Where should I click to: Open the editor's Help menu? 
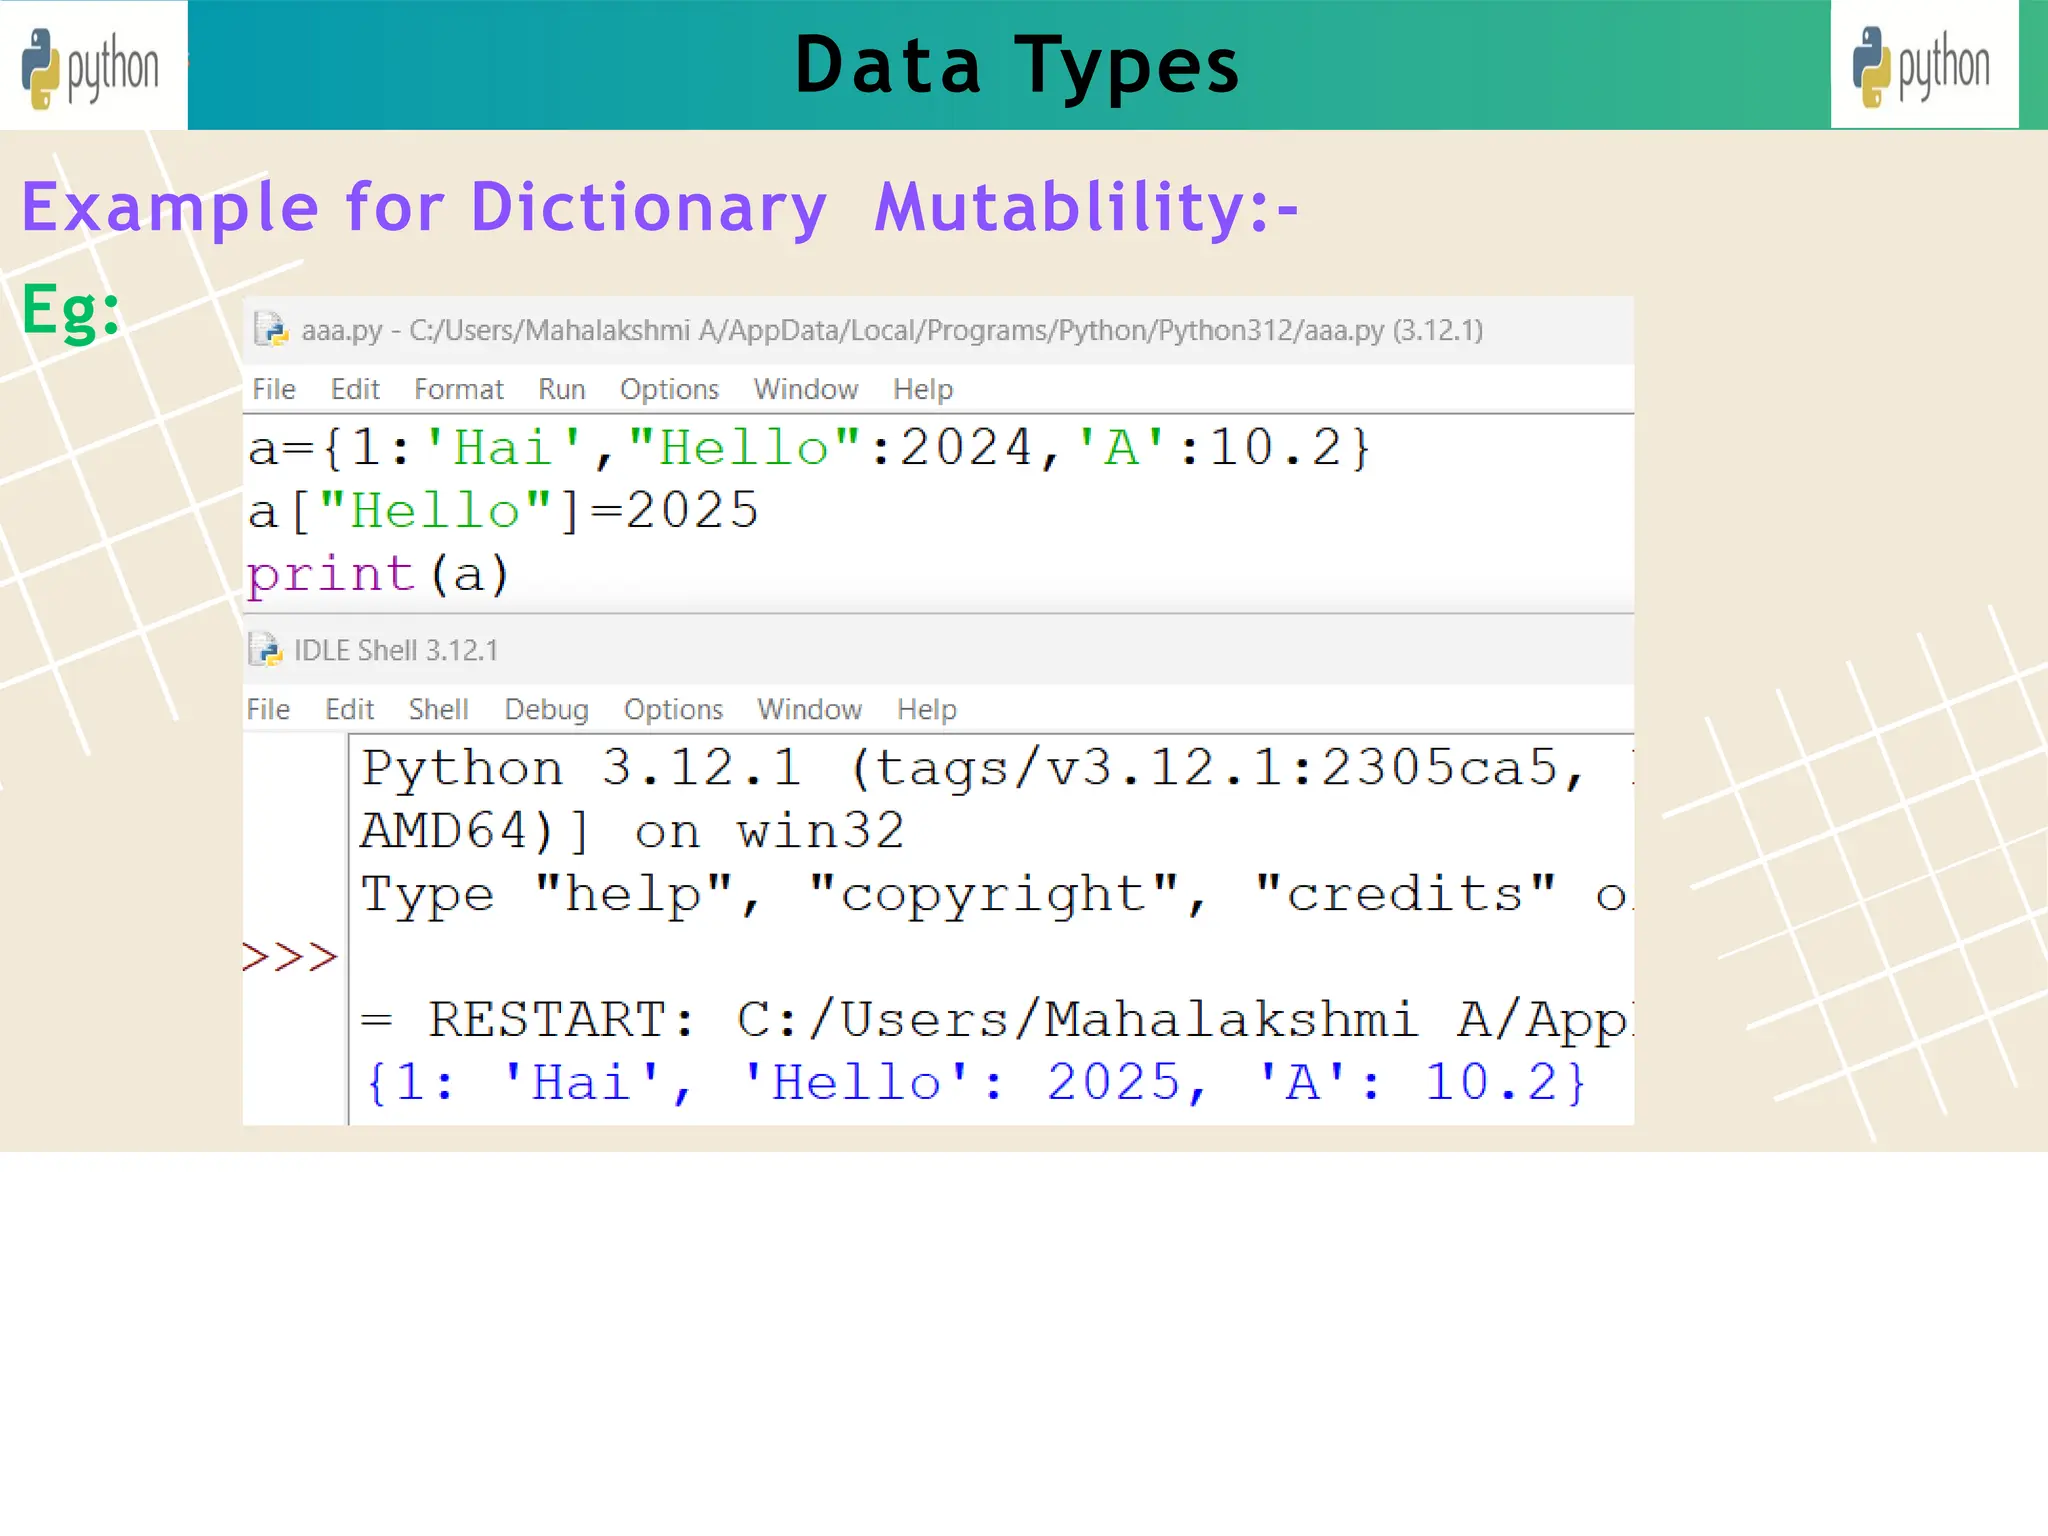point(922,389)
